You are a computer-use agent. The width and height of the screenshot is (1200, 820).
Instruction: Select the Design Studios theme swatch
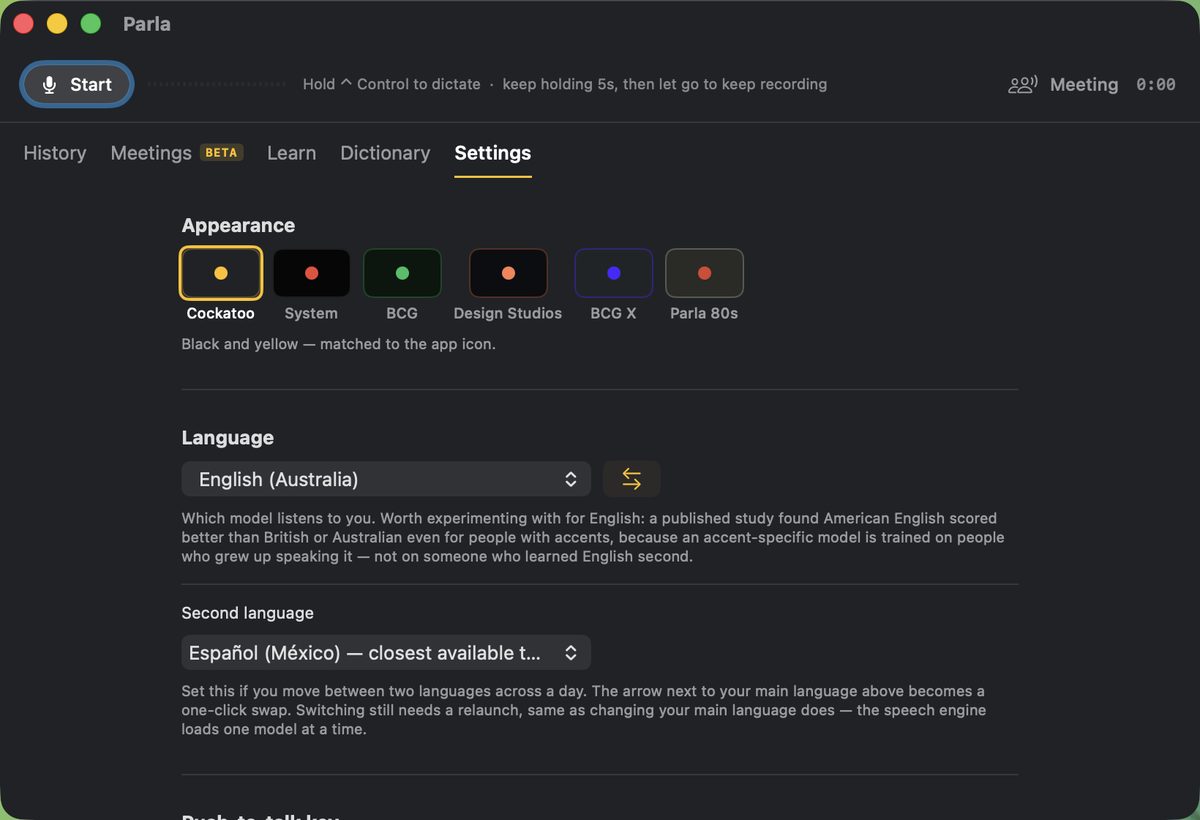(508, 273)
